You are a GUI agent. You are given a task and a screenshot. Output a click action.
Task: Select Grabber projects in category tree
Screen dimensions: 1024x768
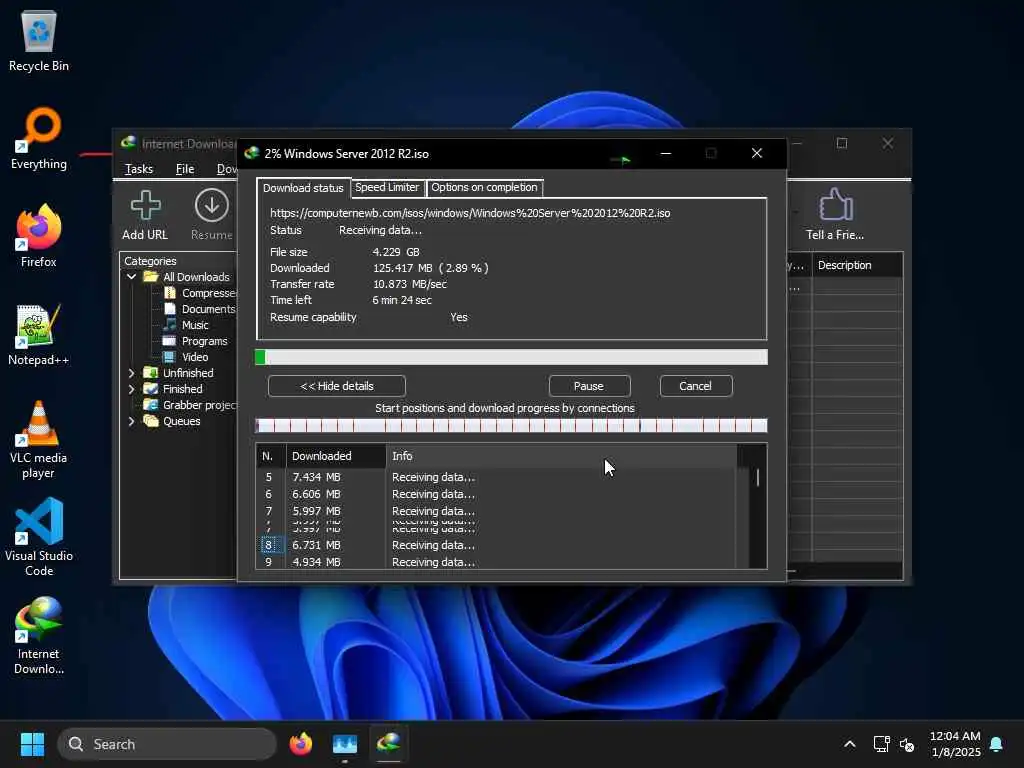pos(199,405)
